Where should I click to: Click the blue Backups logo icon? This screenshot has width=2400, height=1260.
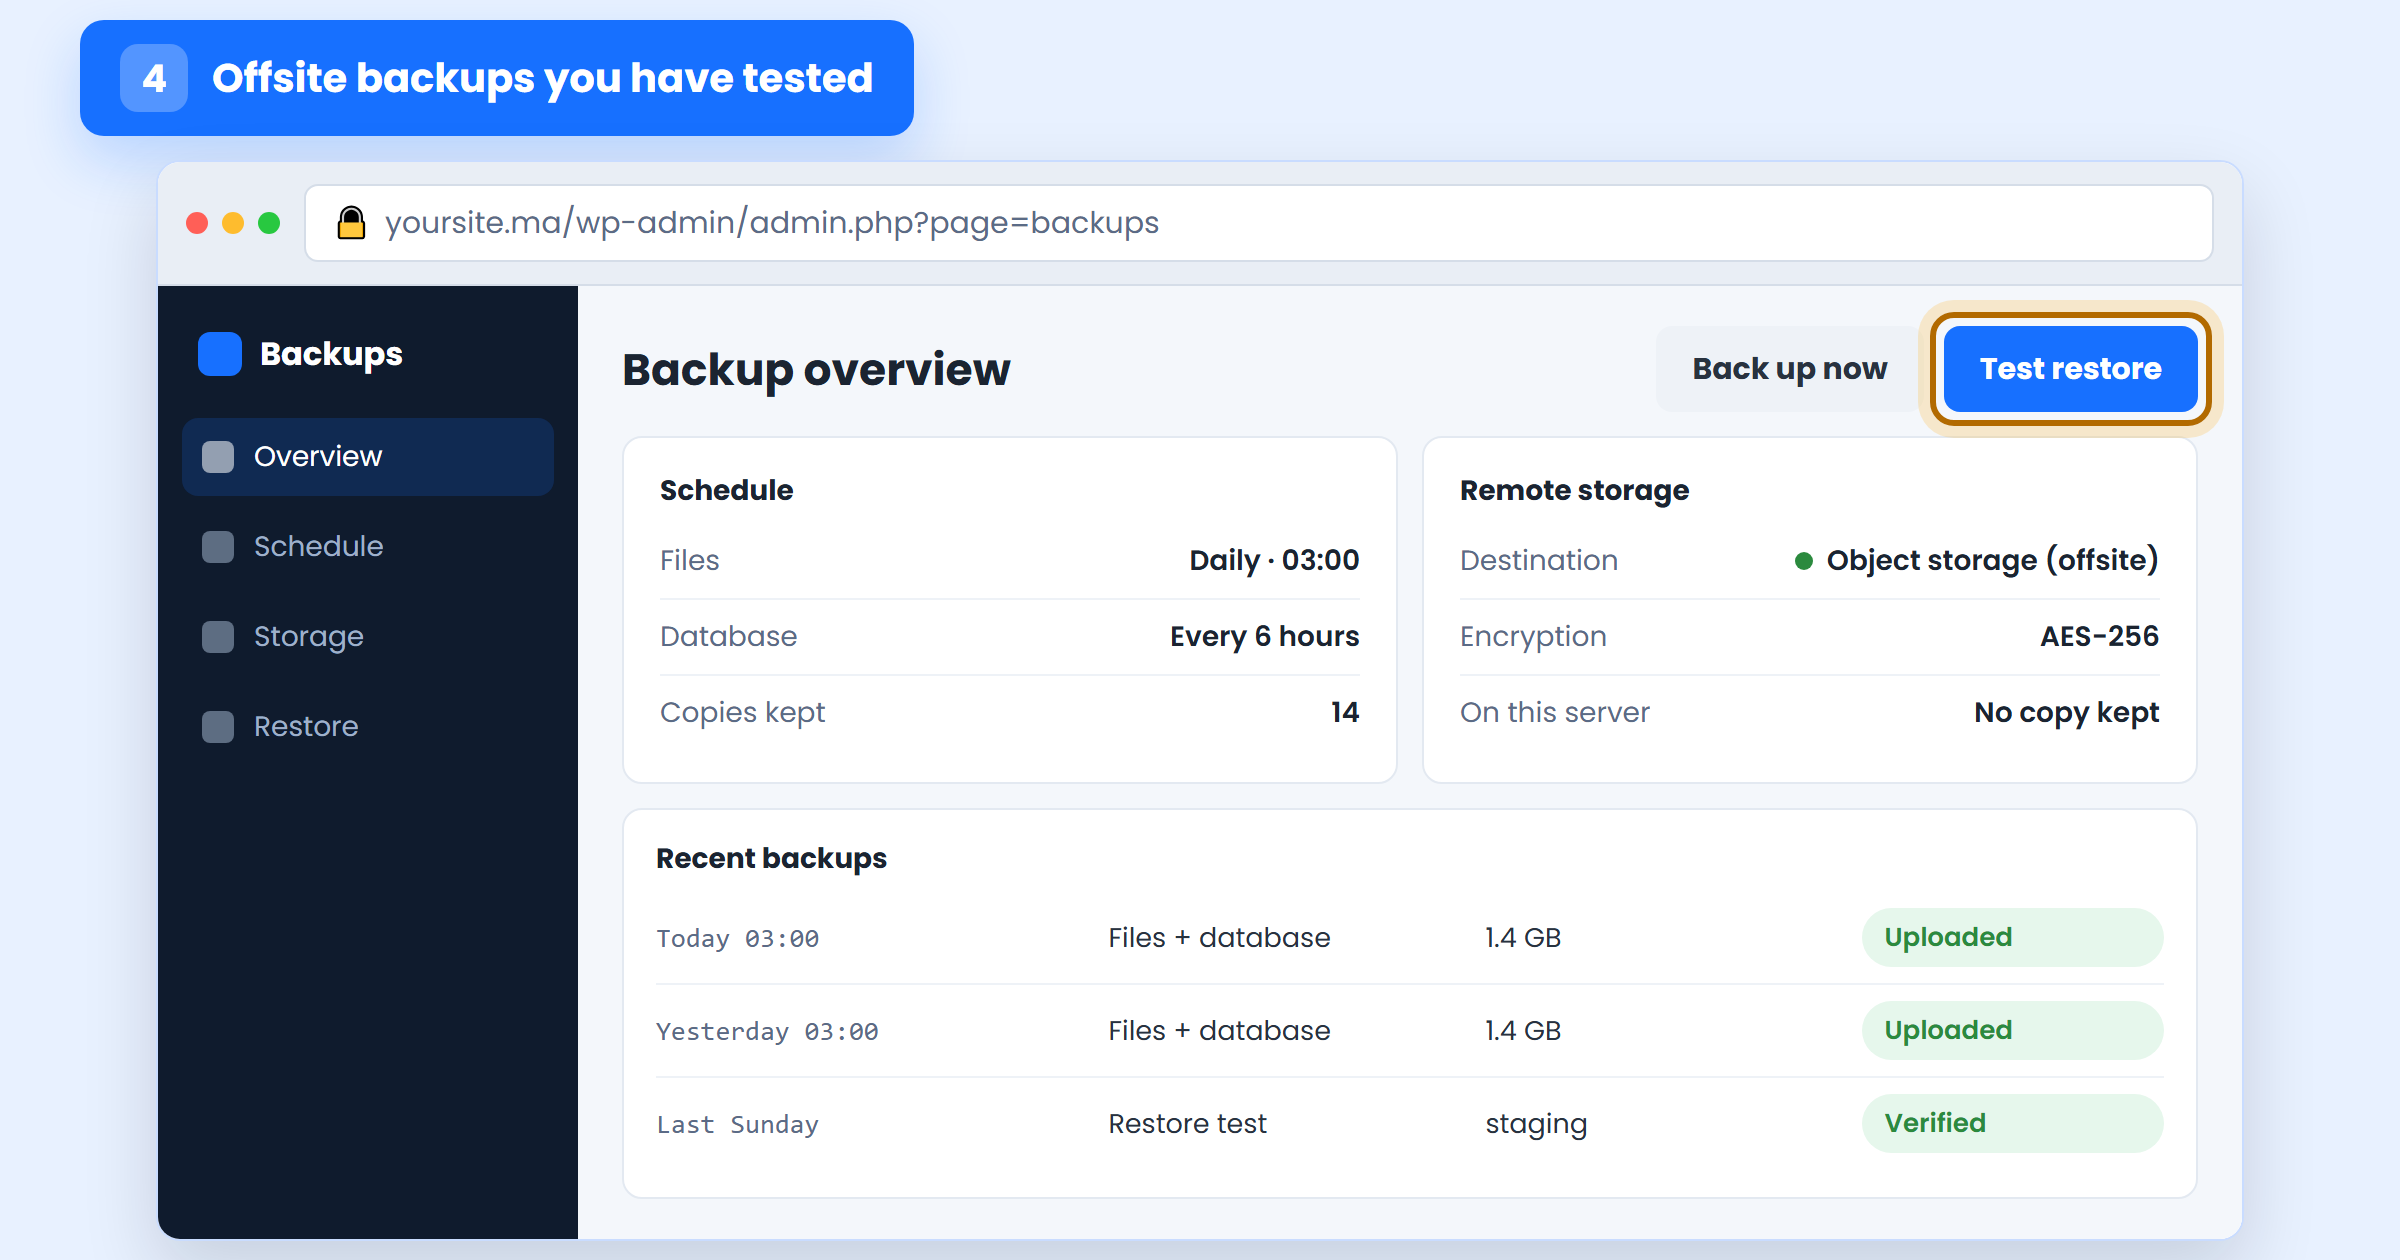220,354
